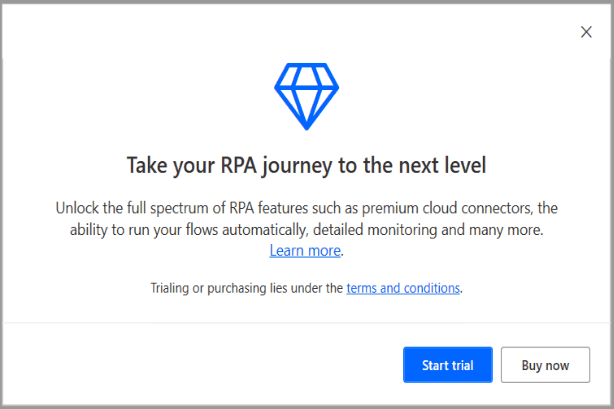Click the 'Take your RPA journey' heading
614x409 pixels.
(307, 165)
